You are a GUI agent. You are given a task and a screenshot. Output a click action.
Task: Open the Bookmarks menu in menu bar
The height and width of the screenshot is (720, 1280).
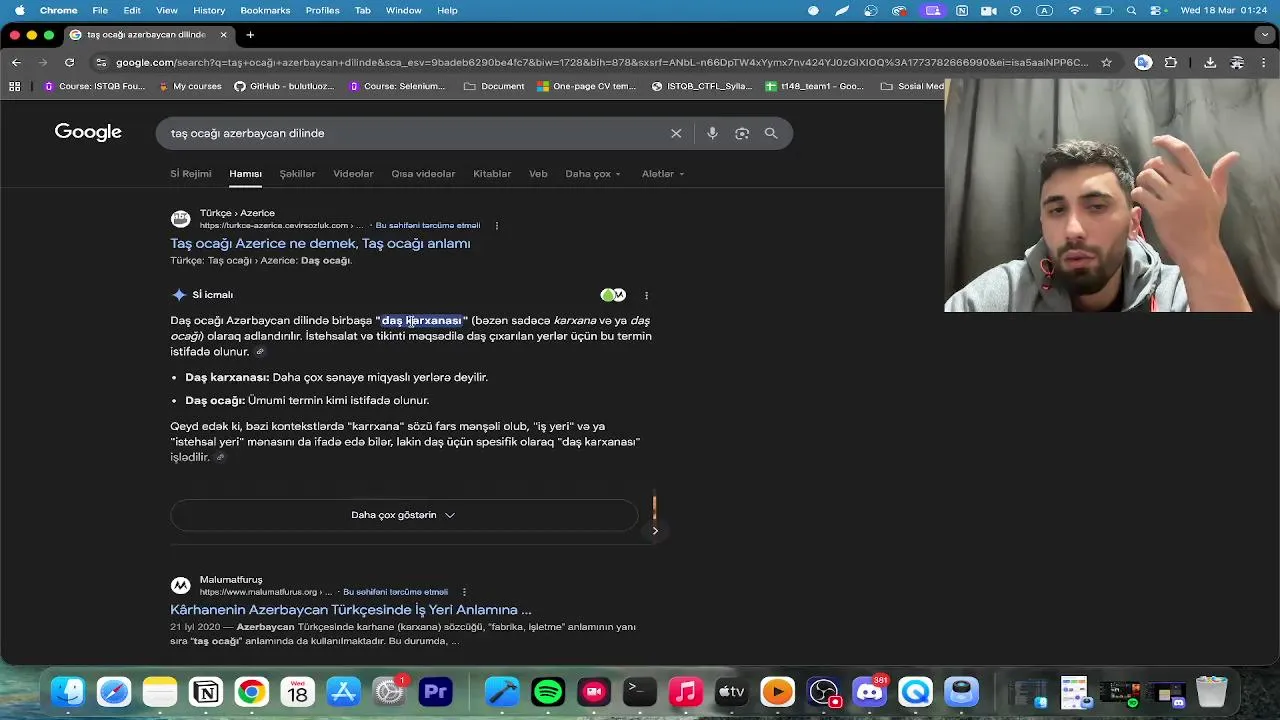265,10
